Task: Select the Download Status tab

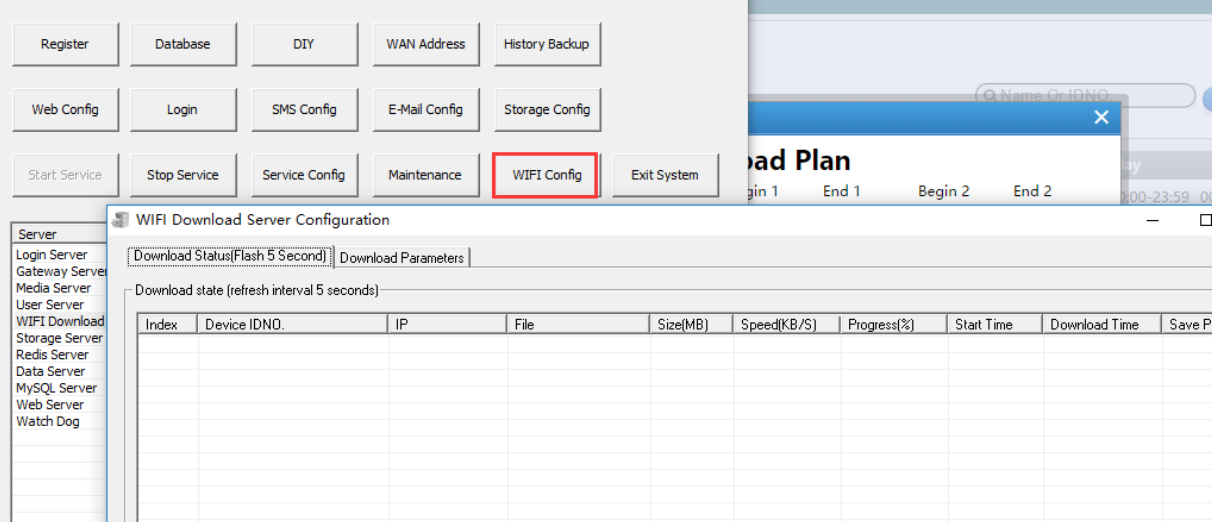Action: tap(230, 256)
